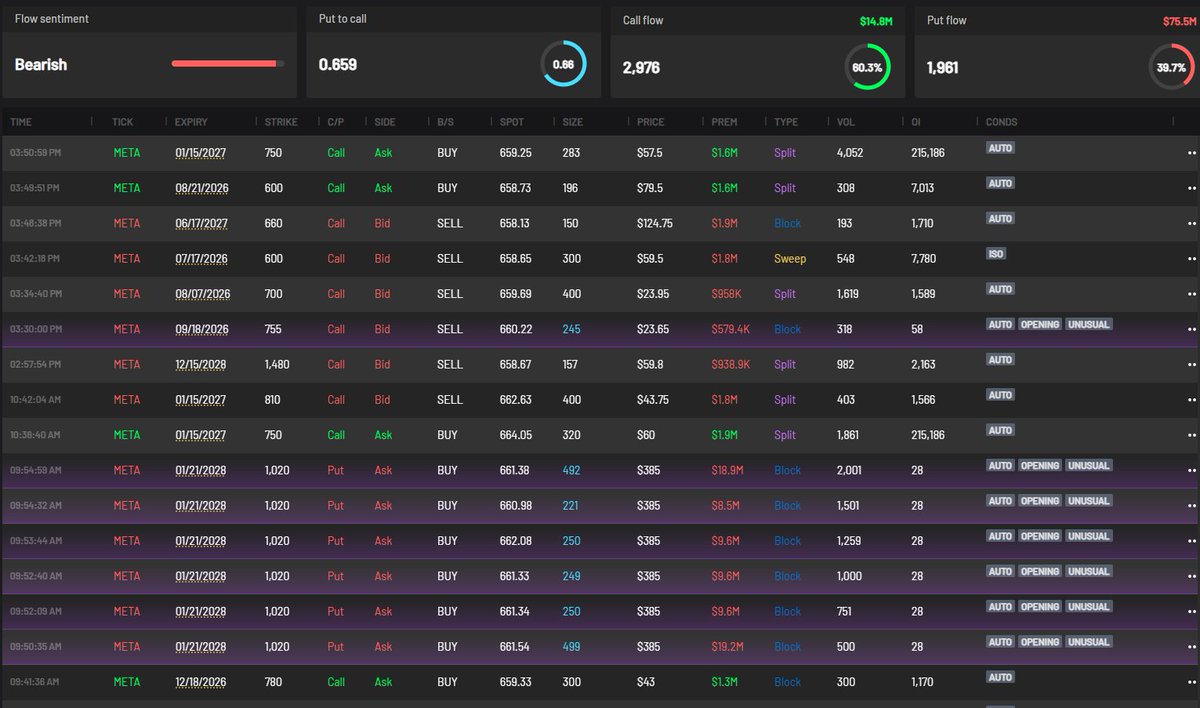Open row menu dots for 09:41:38 AM trade
1200x708 pixels.
point(1191,682)
